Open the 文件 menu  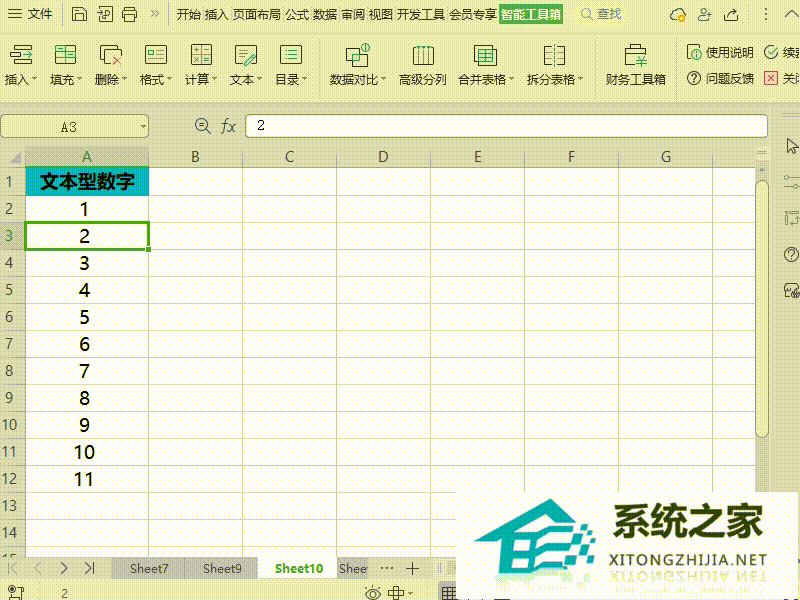tap(31, 14)
